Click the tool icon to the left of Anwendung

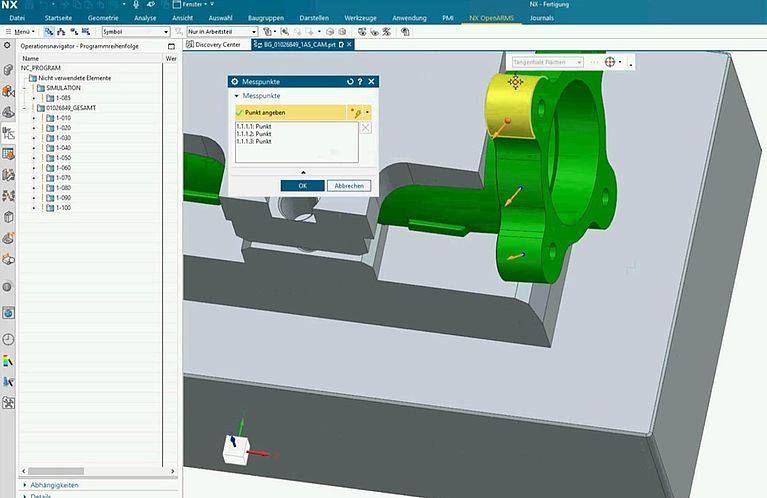click(x=362, y=32)
